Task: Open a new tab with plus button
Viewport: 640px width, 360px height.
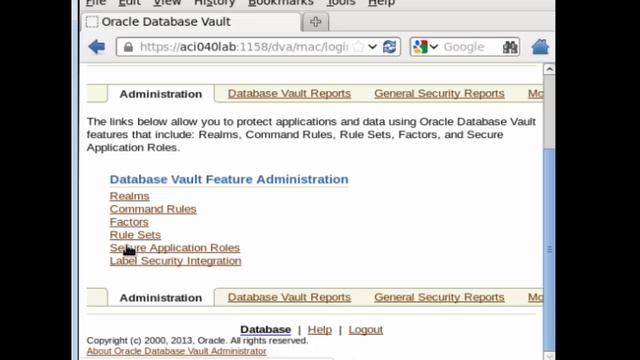Action: (315, 22)
